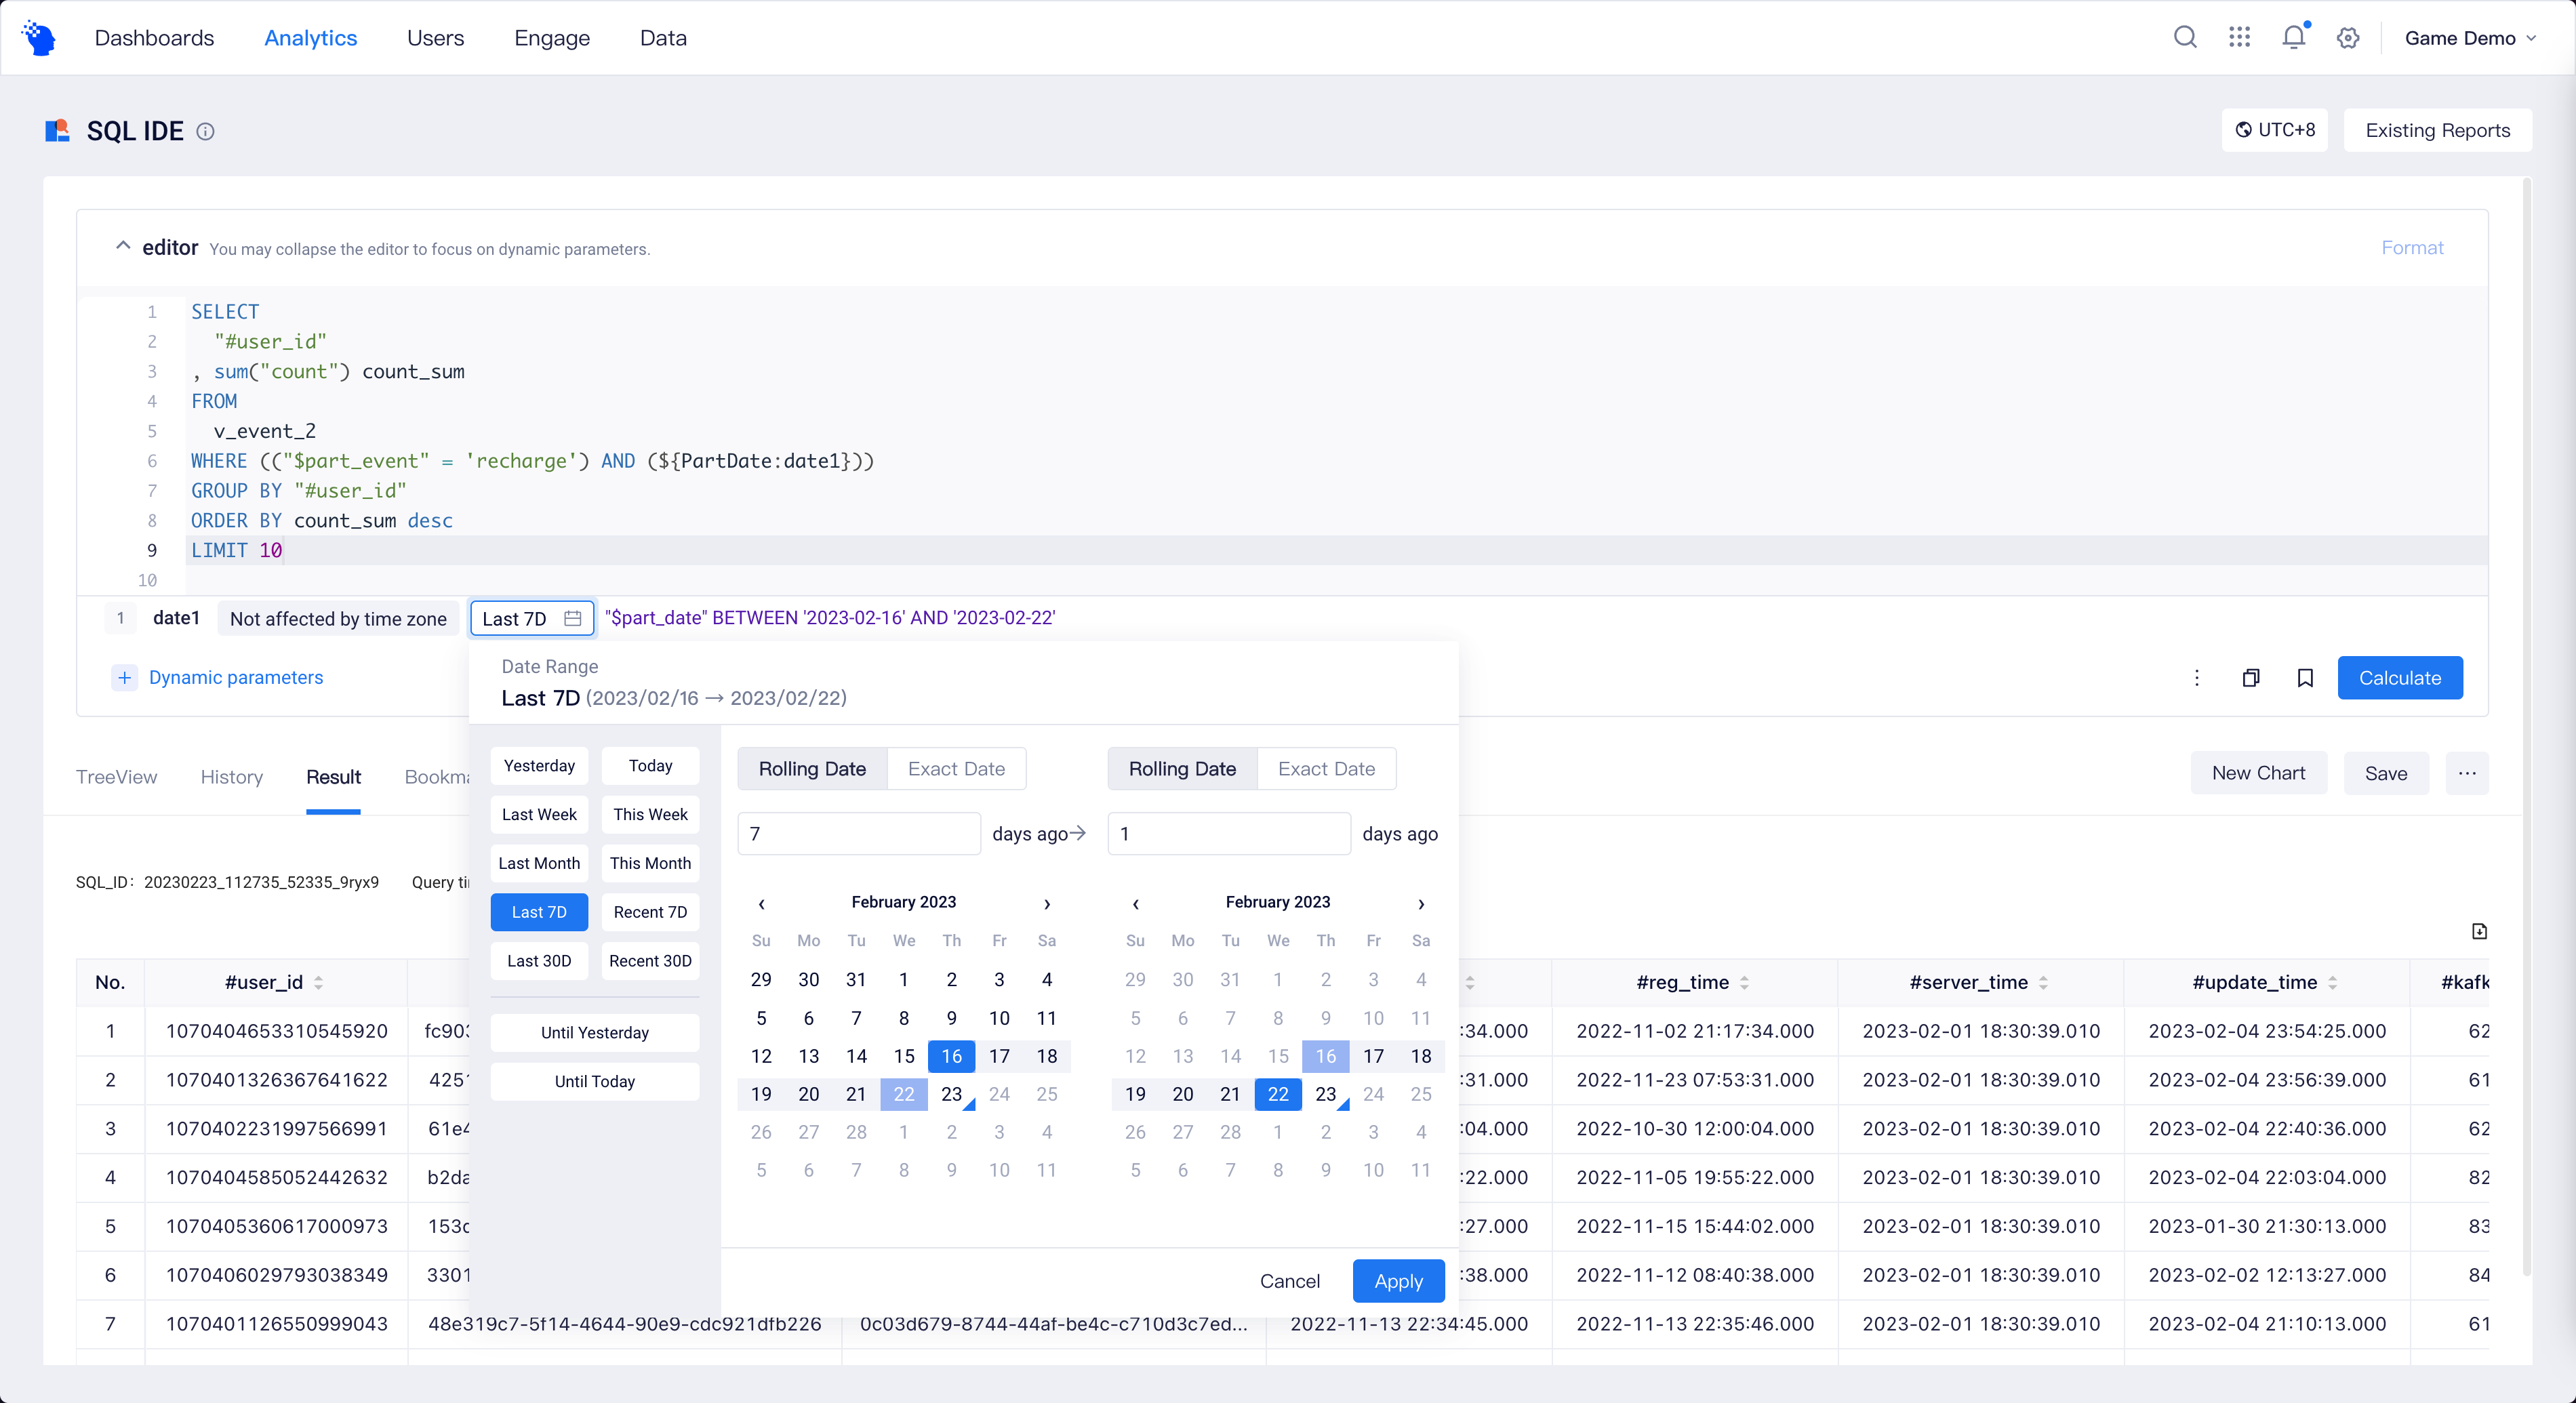Choose the This Month preset
2576x1403 pixels.
650,863
